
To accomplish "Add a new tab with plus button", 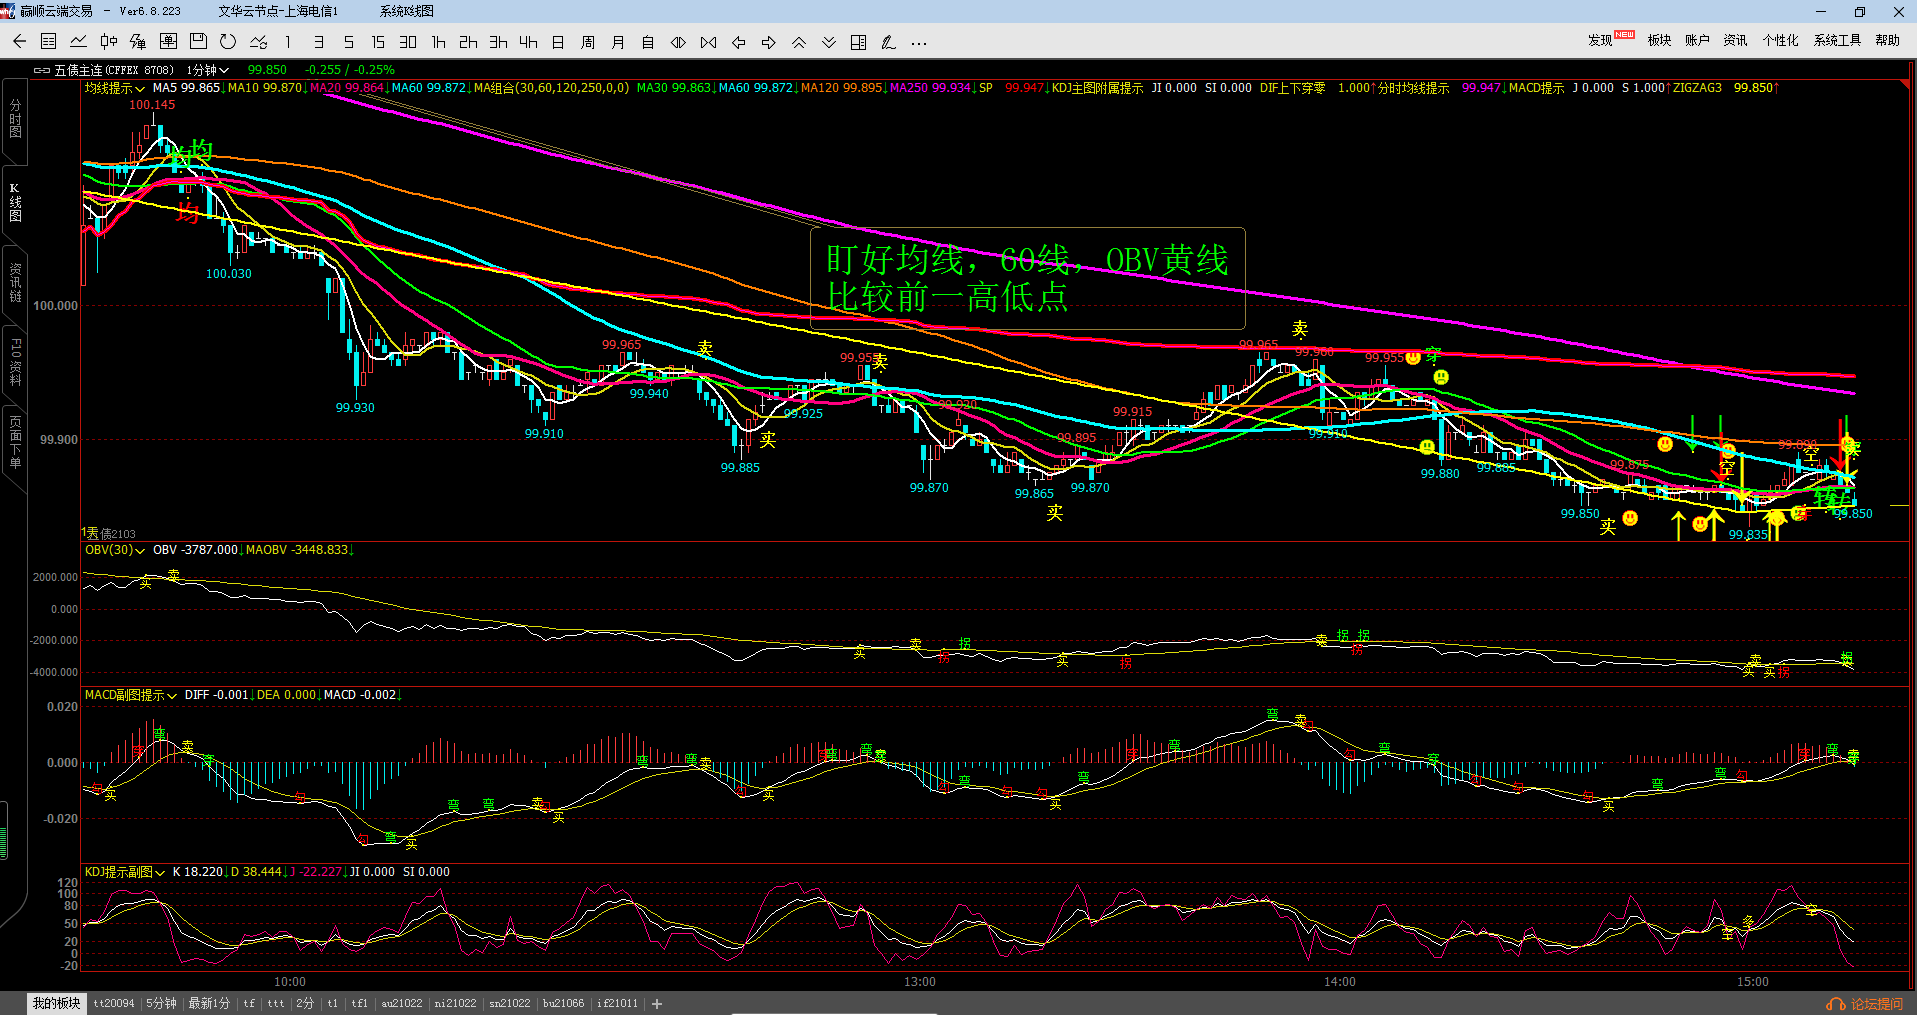I will 657,1004.
